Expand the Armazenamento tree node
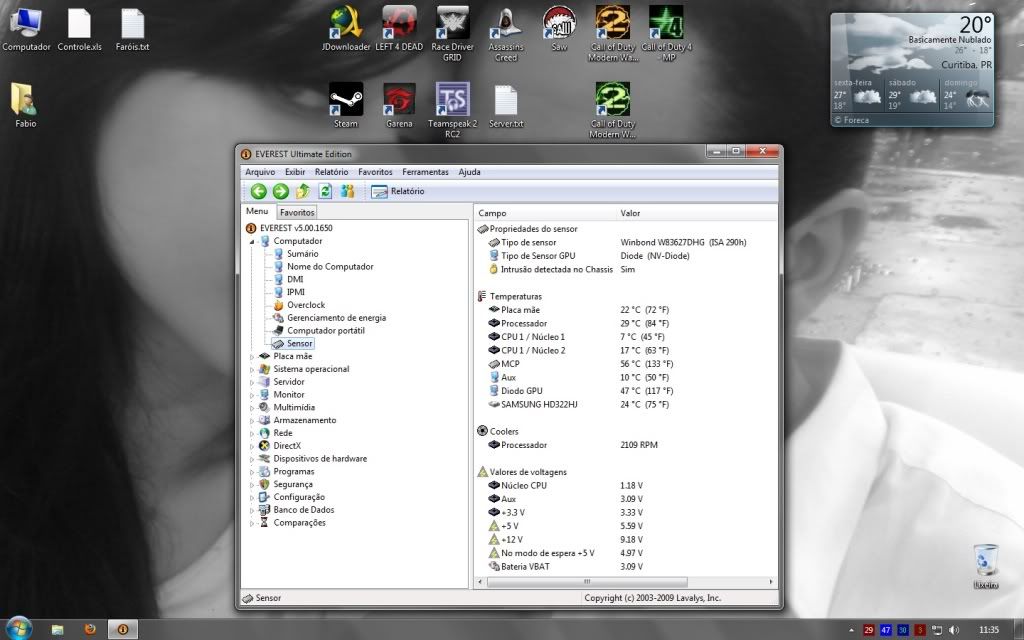This screenshot has height=640, width=1024. (251, 421)
